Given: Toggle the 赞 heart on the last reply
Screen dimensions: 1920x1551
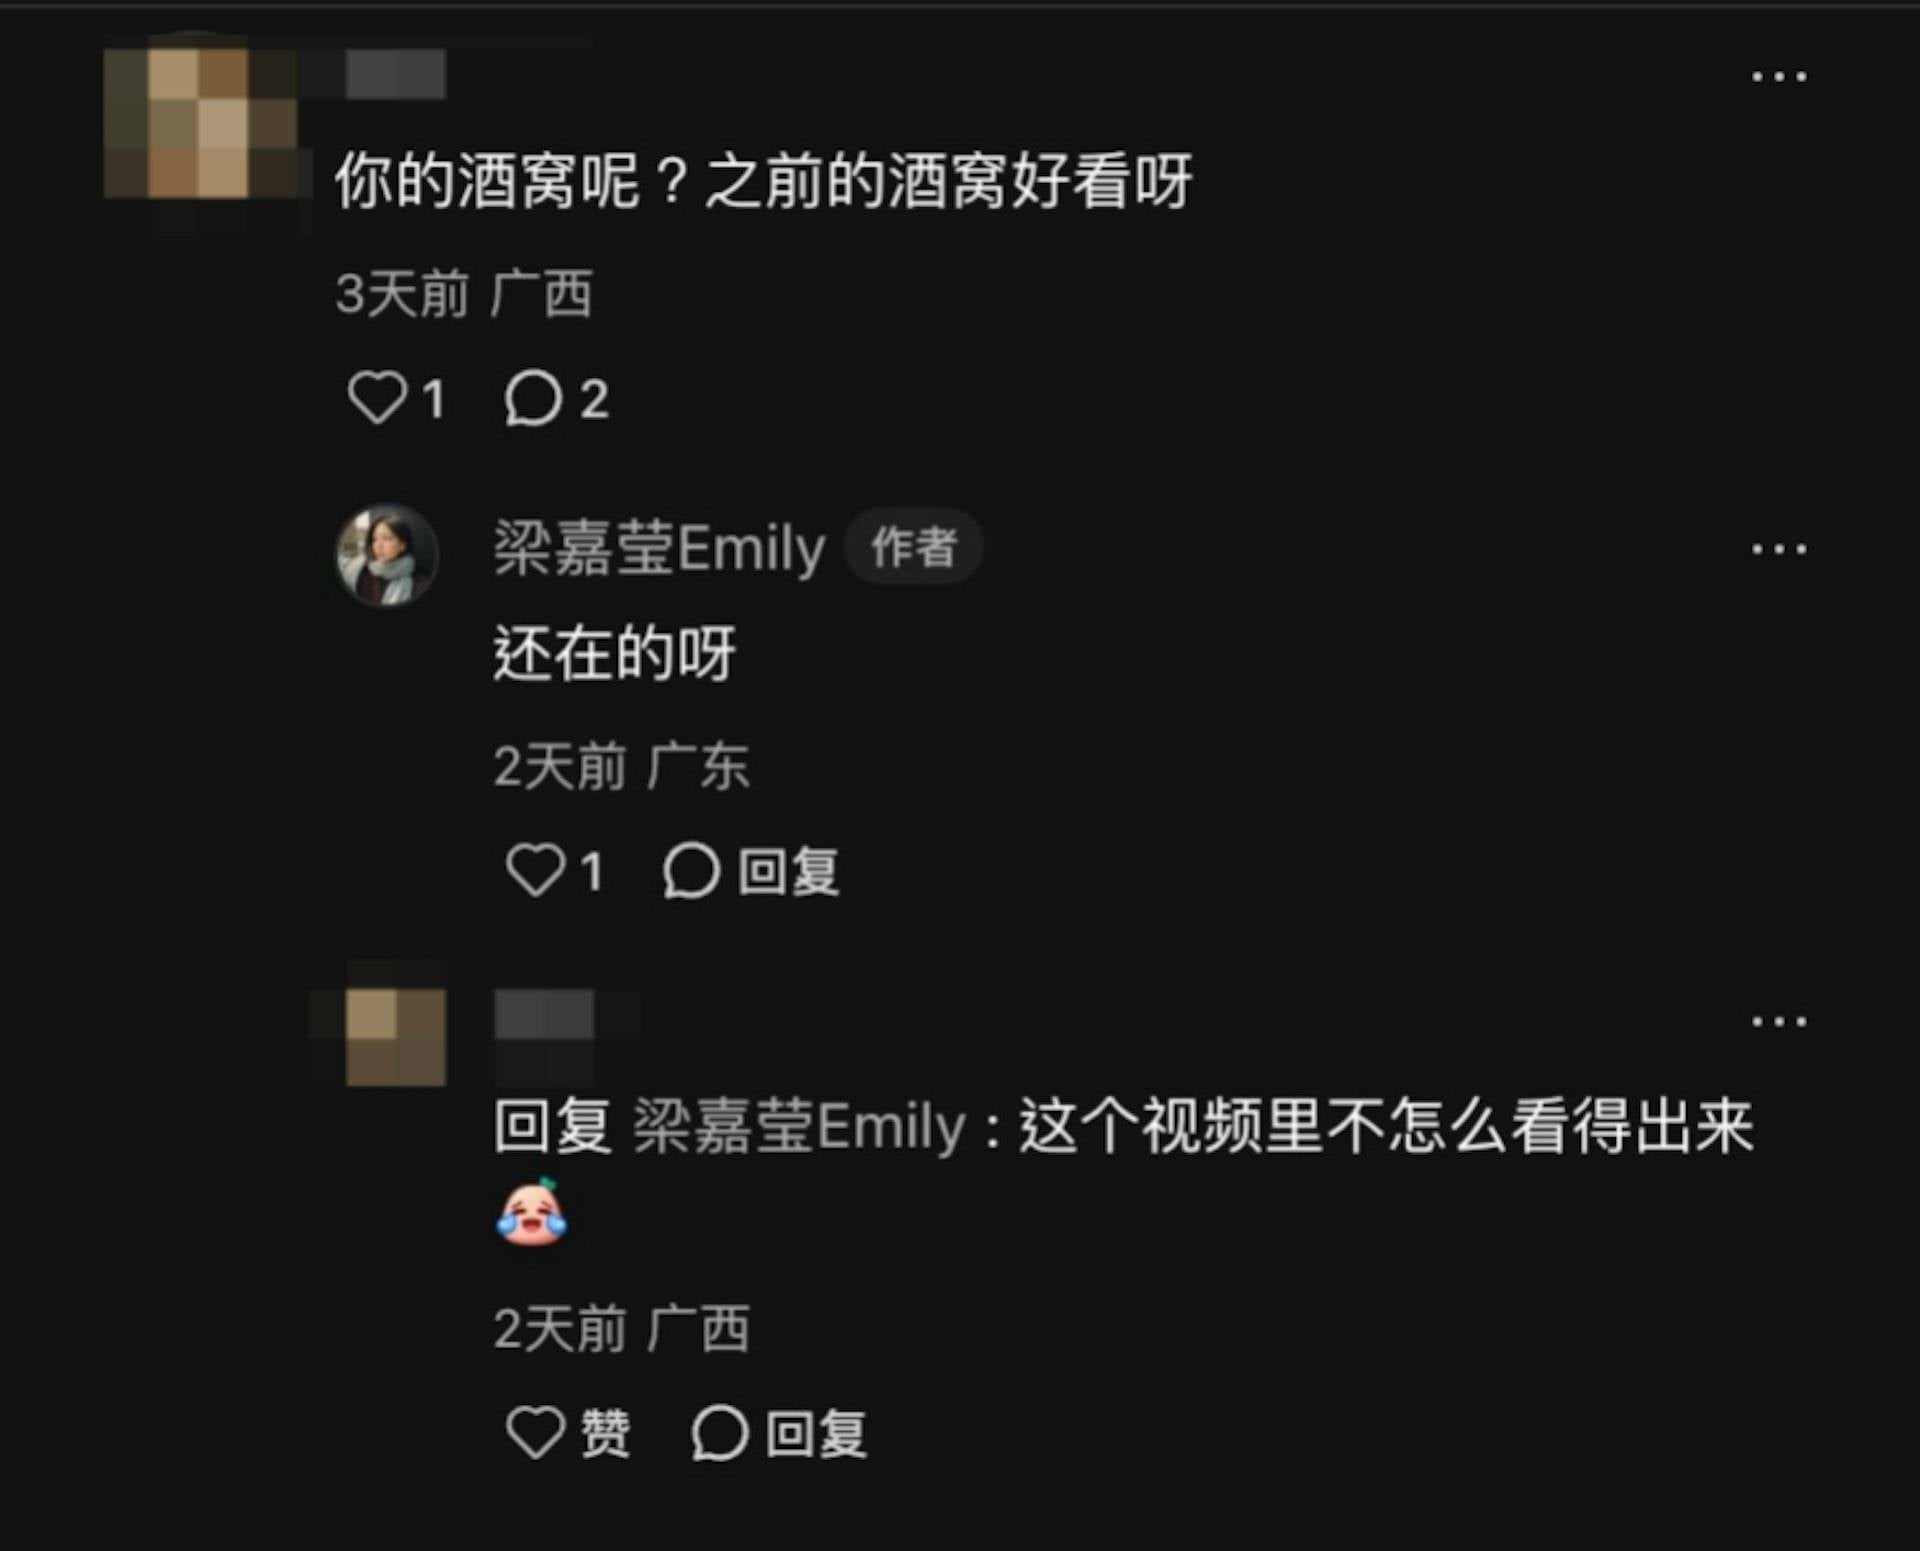Looking at the screenshot, I should click(x=536, y=1432).
